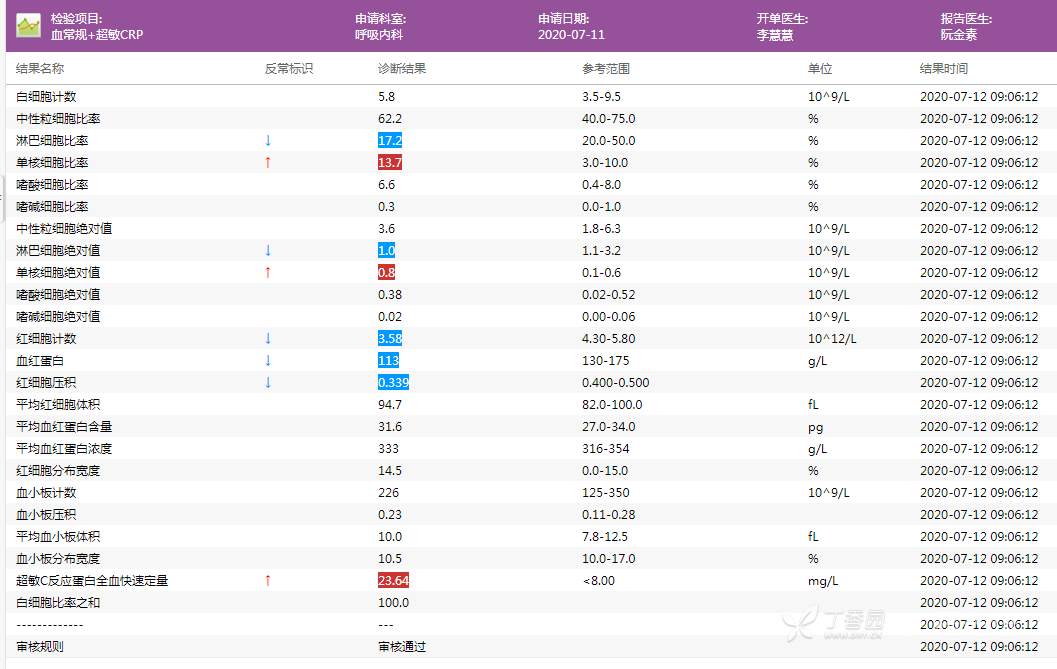This screenshot has width=1057, height=669.
Task: Click the red up arrow for 超敏C反应蛋白
Action: [268, 581]
